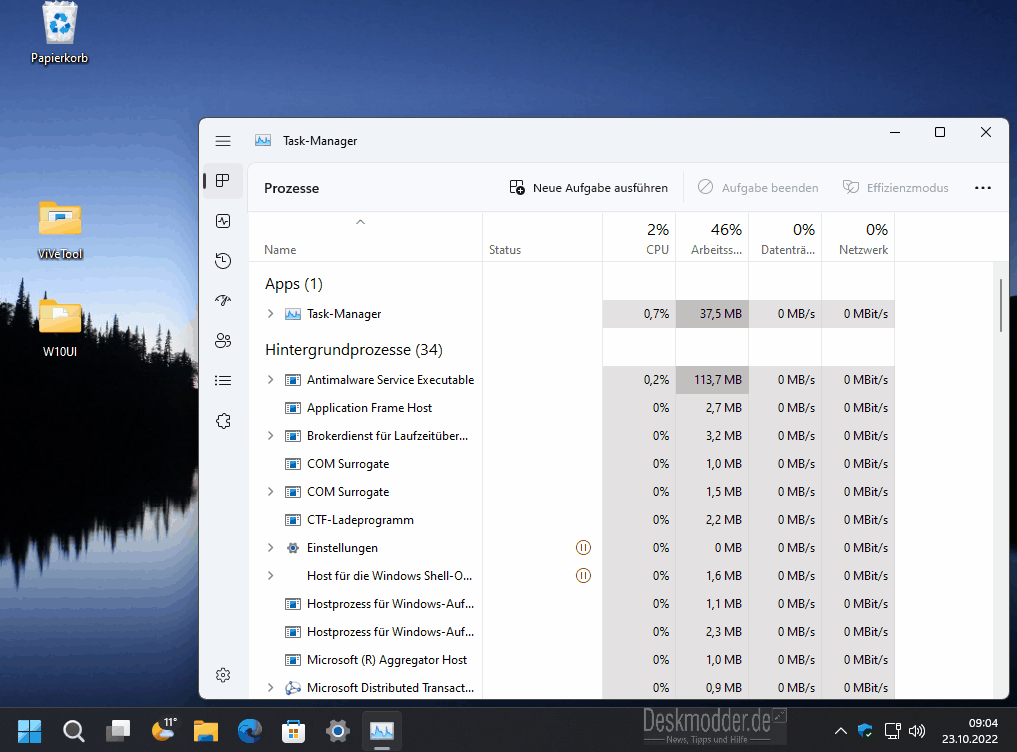Image resolution: width=1017 pixels, height=752 pixels.
Task: Toggle the hamburger navigation menu
Action: click(223, 141)
